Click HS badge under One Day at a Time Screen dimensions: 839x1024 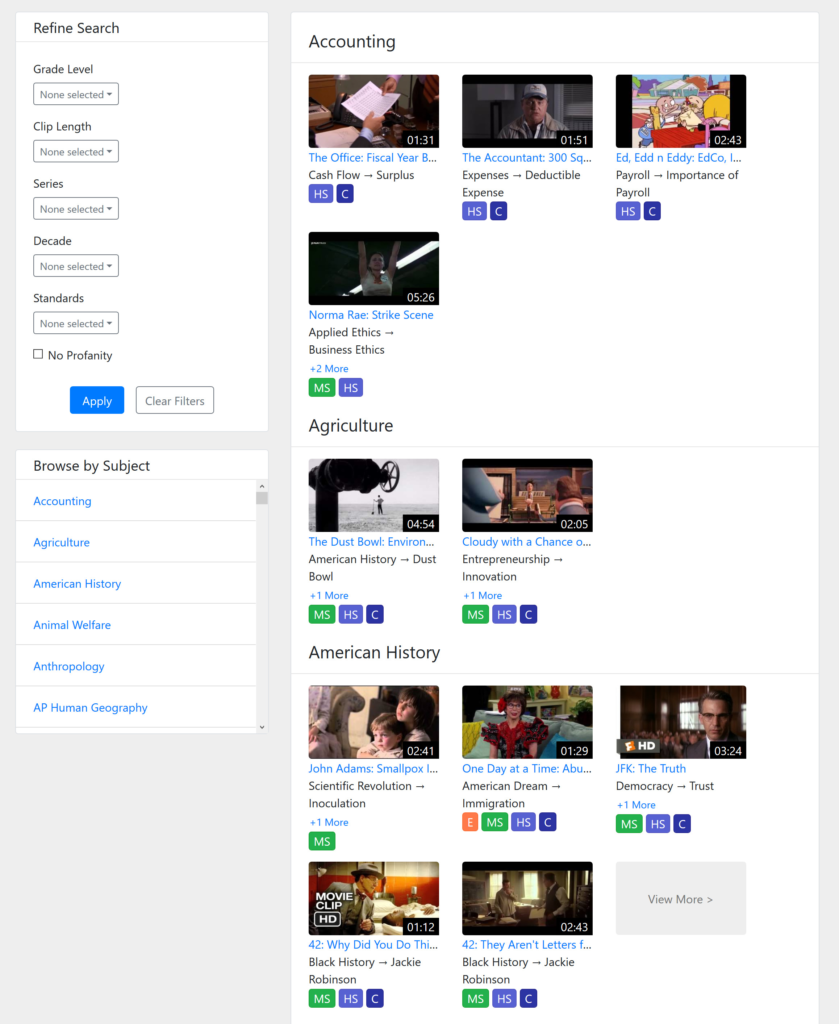(523, 822)
